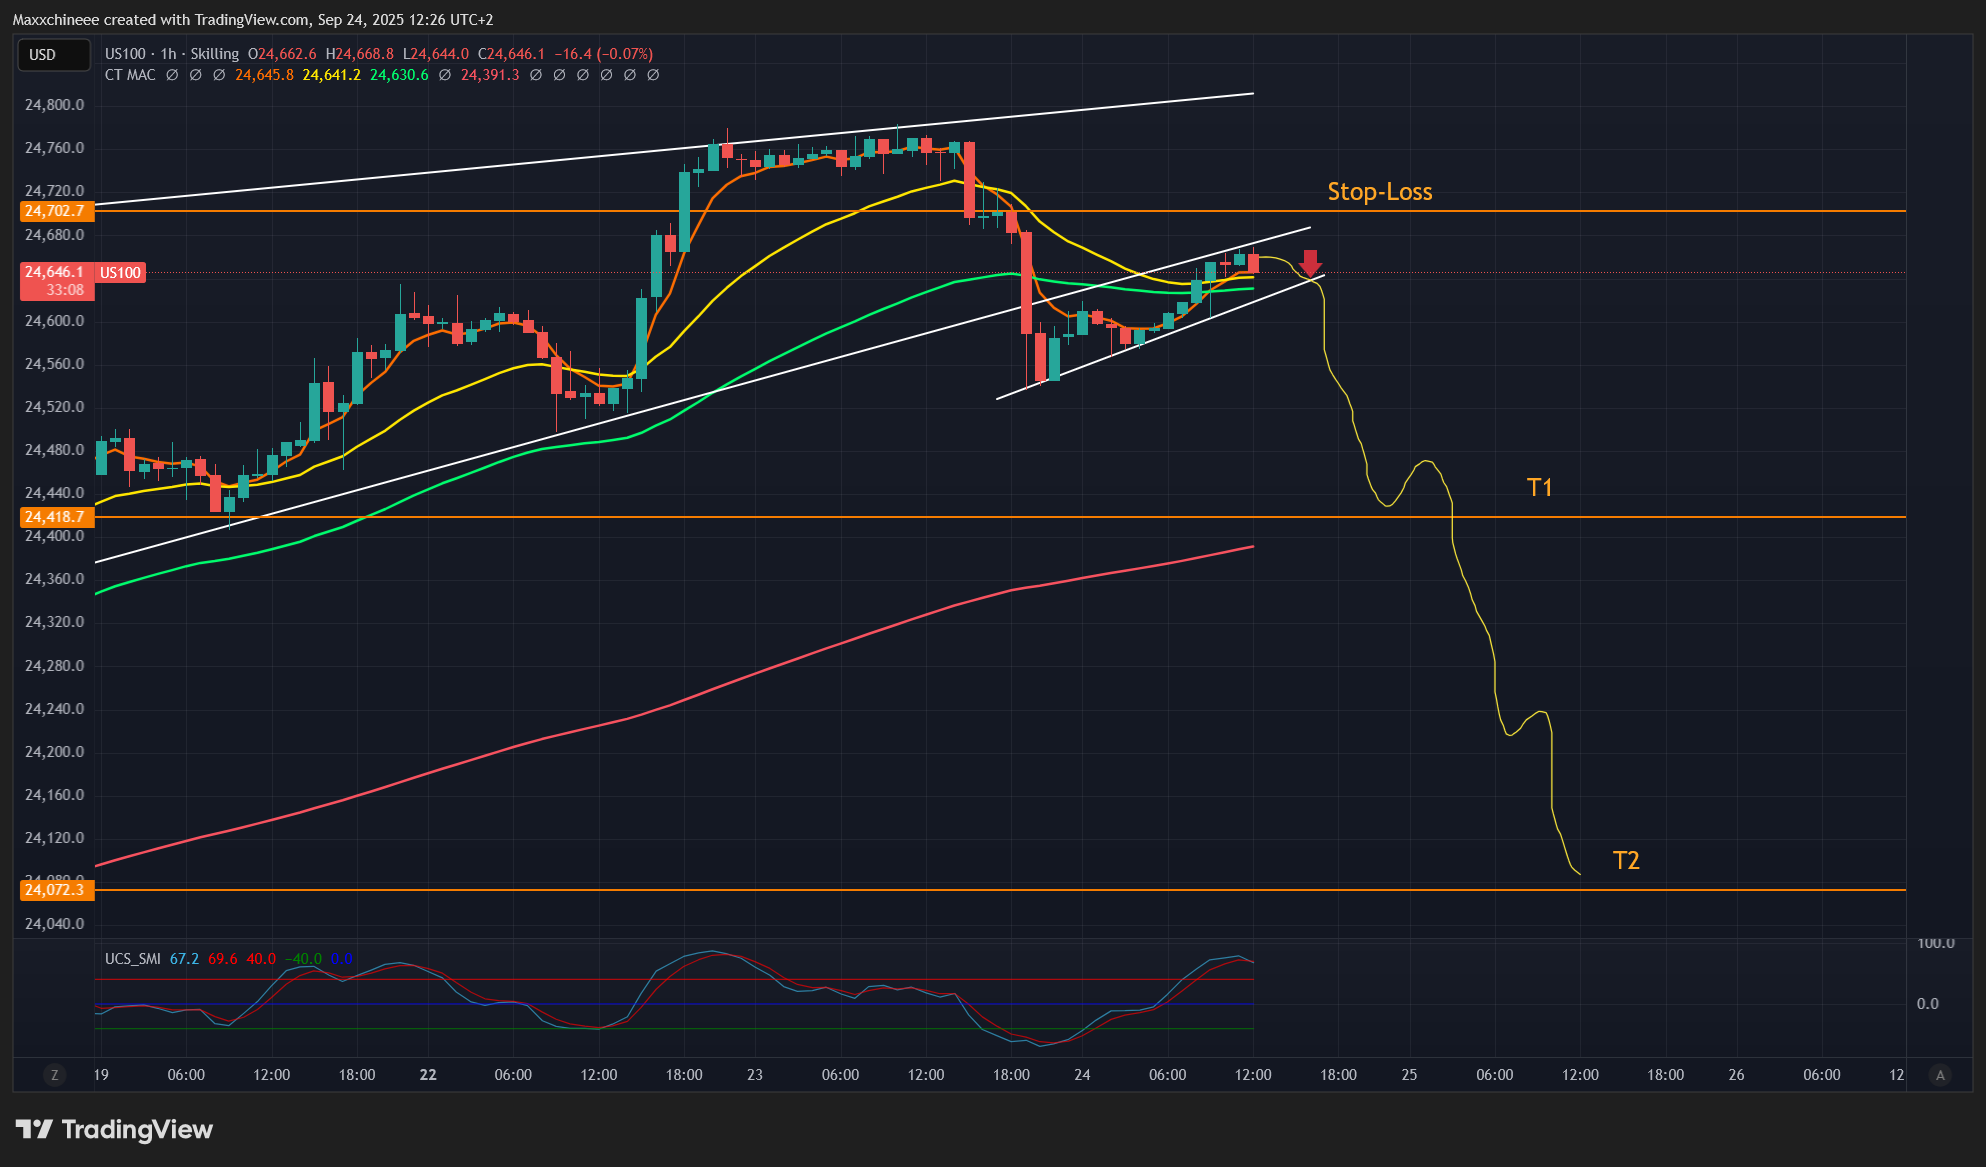
Task: Click date label 25 on the time axis
Action: click(x=1409, y=1075)
